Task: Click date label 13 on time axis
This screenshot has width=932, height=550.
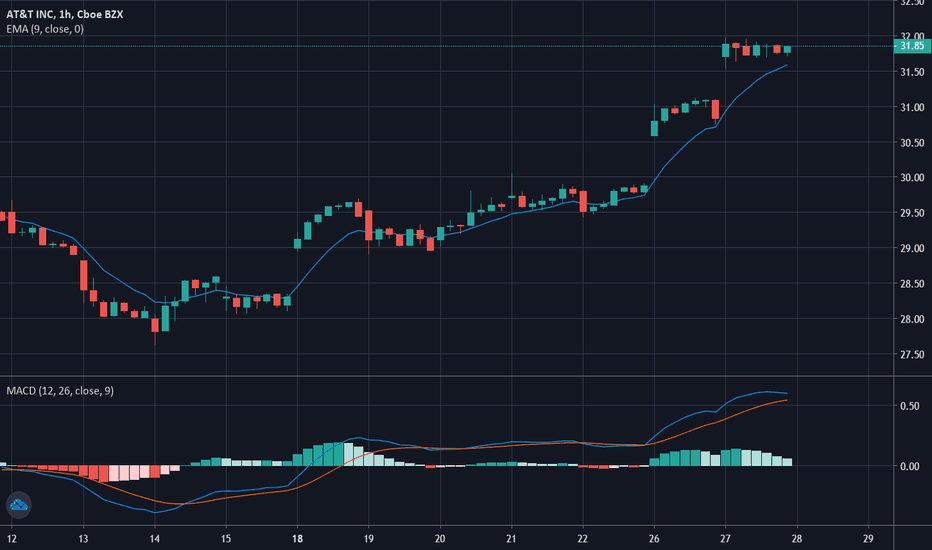Action: coord(83,539)
